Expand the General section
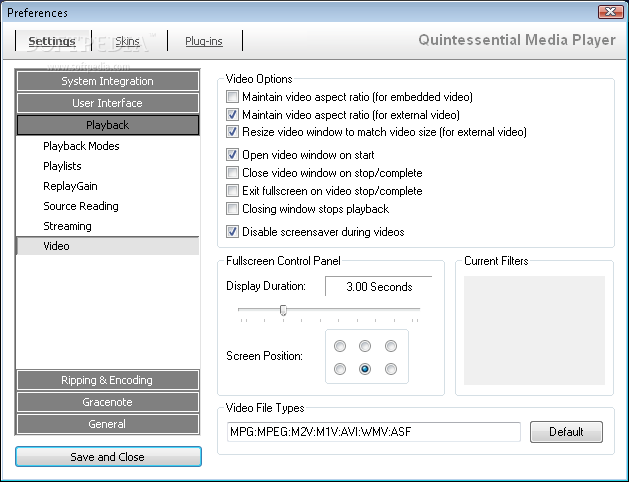 [108, 424]
